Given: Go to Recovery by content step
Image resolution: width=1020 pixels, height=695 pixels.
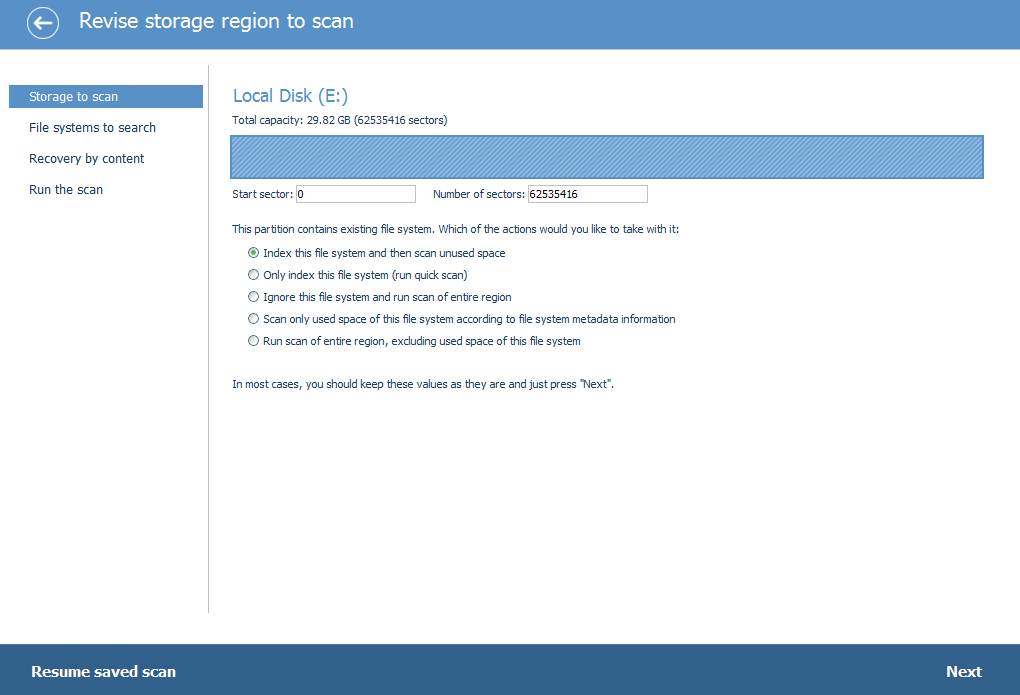Looking at the screenshot, I should pyautogui.click(x=87, y=159).
